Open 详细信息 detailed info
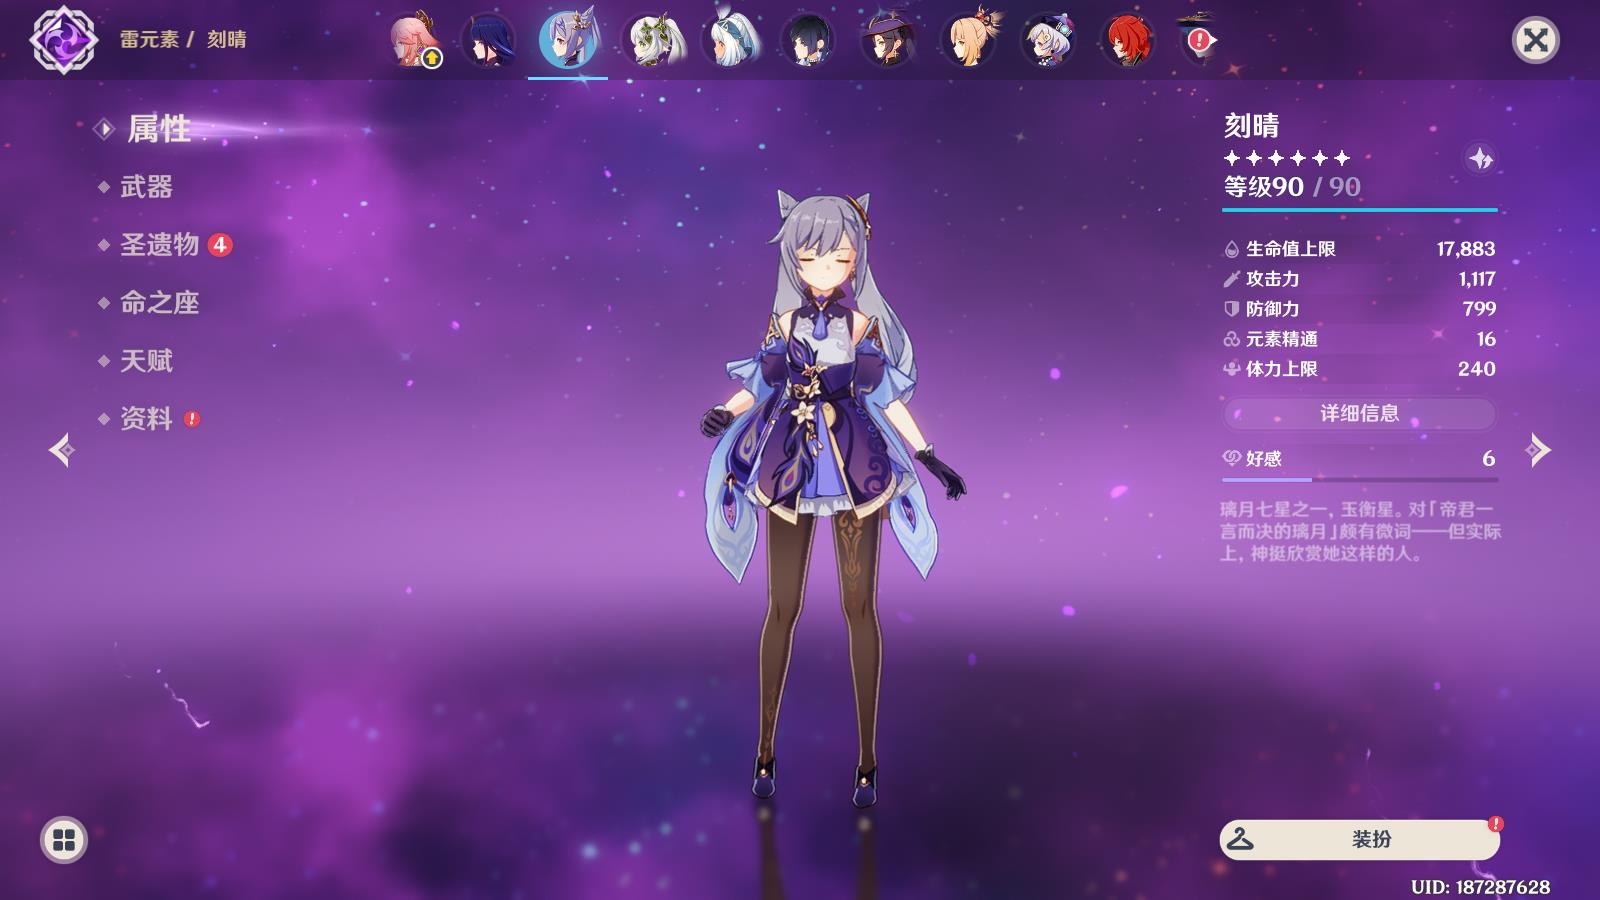 (1359, 413)
